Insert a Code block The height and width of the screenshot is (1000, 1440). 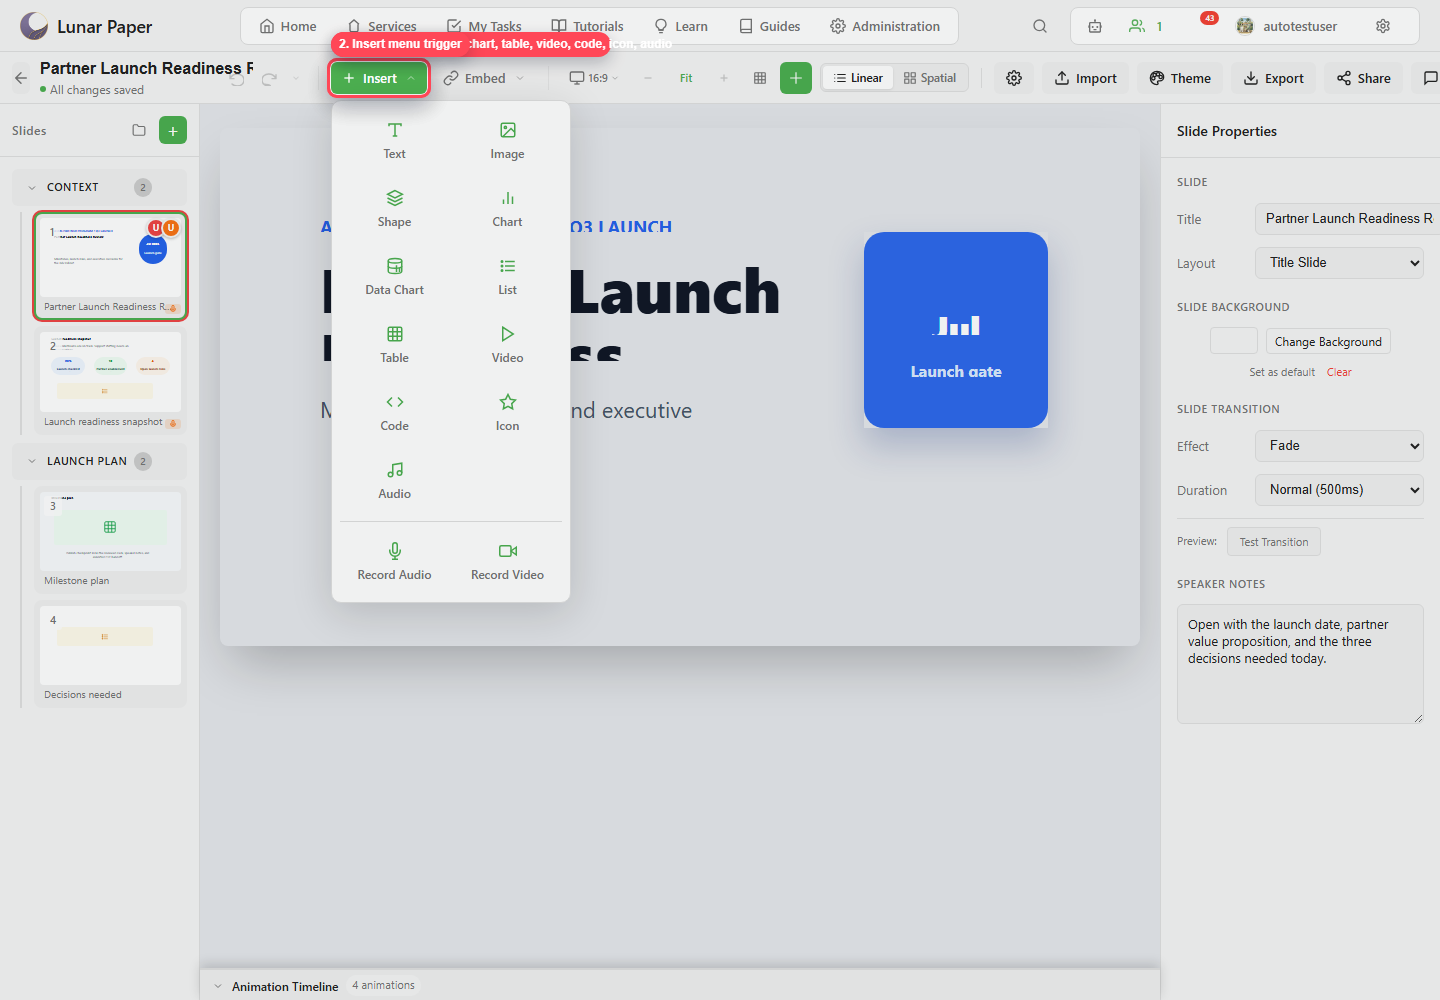(394, 412)
